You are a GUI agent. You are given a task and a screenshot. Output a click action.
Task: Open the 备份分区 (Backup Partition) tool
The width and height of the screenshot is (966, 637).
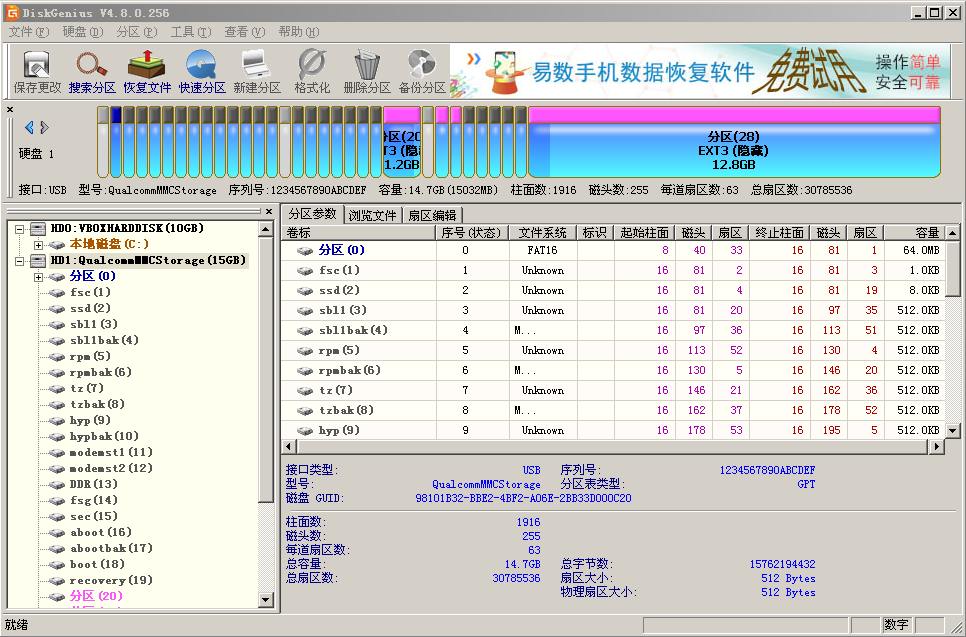pos(422,71)
